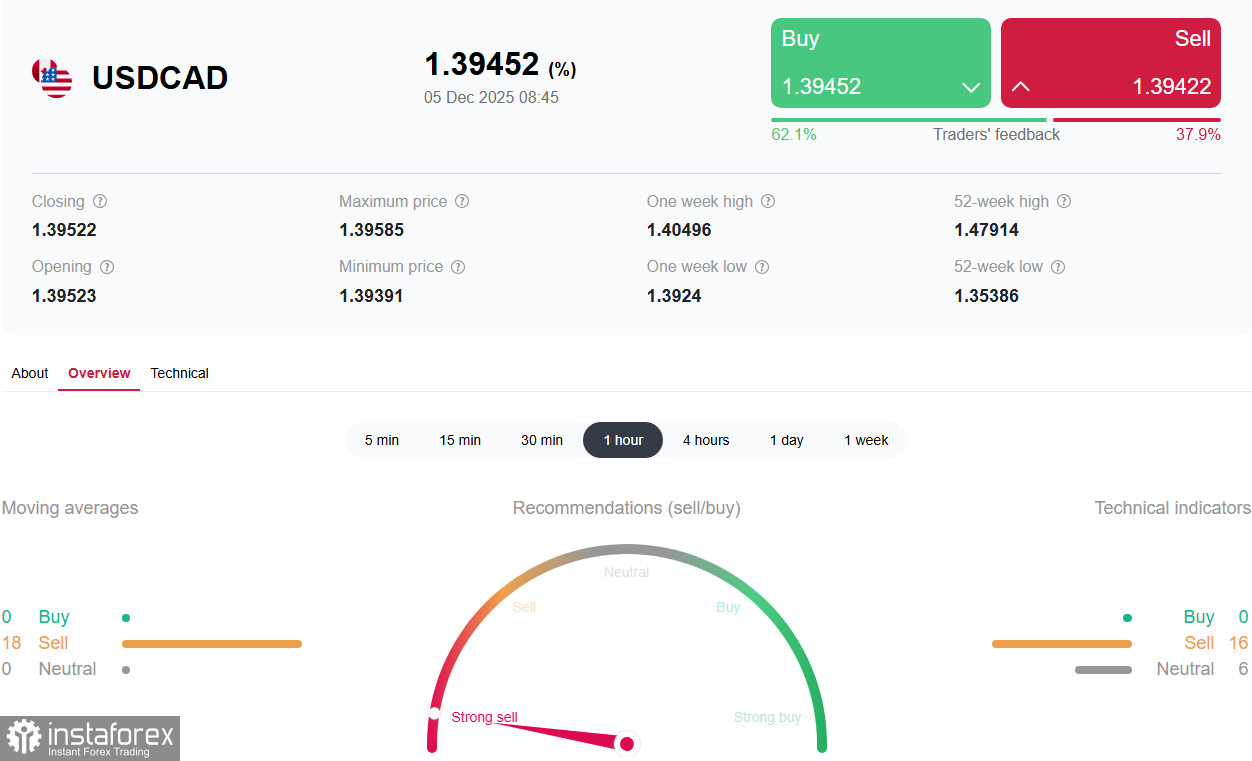Switch to the 1 day timeframe
This screenshot has width=1252, height=761.
point(786,440)
